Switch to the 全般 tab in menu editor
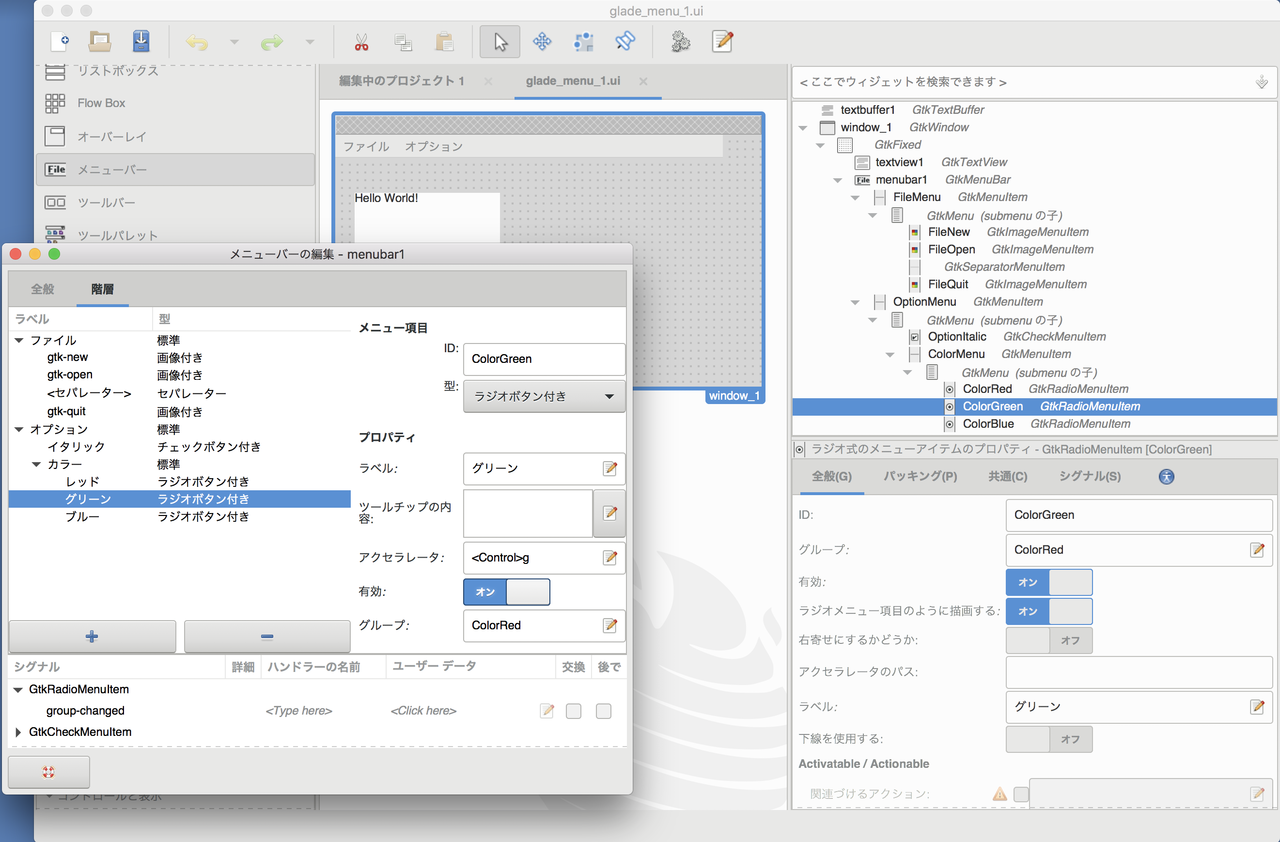1280x842 pixels. (42, 288)
